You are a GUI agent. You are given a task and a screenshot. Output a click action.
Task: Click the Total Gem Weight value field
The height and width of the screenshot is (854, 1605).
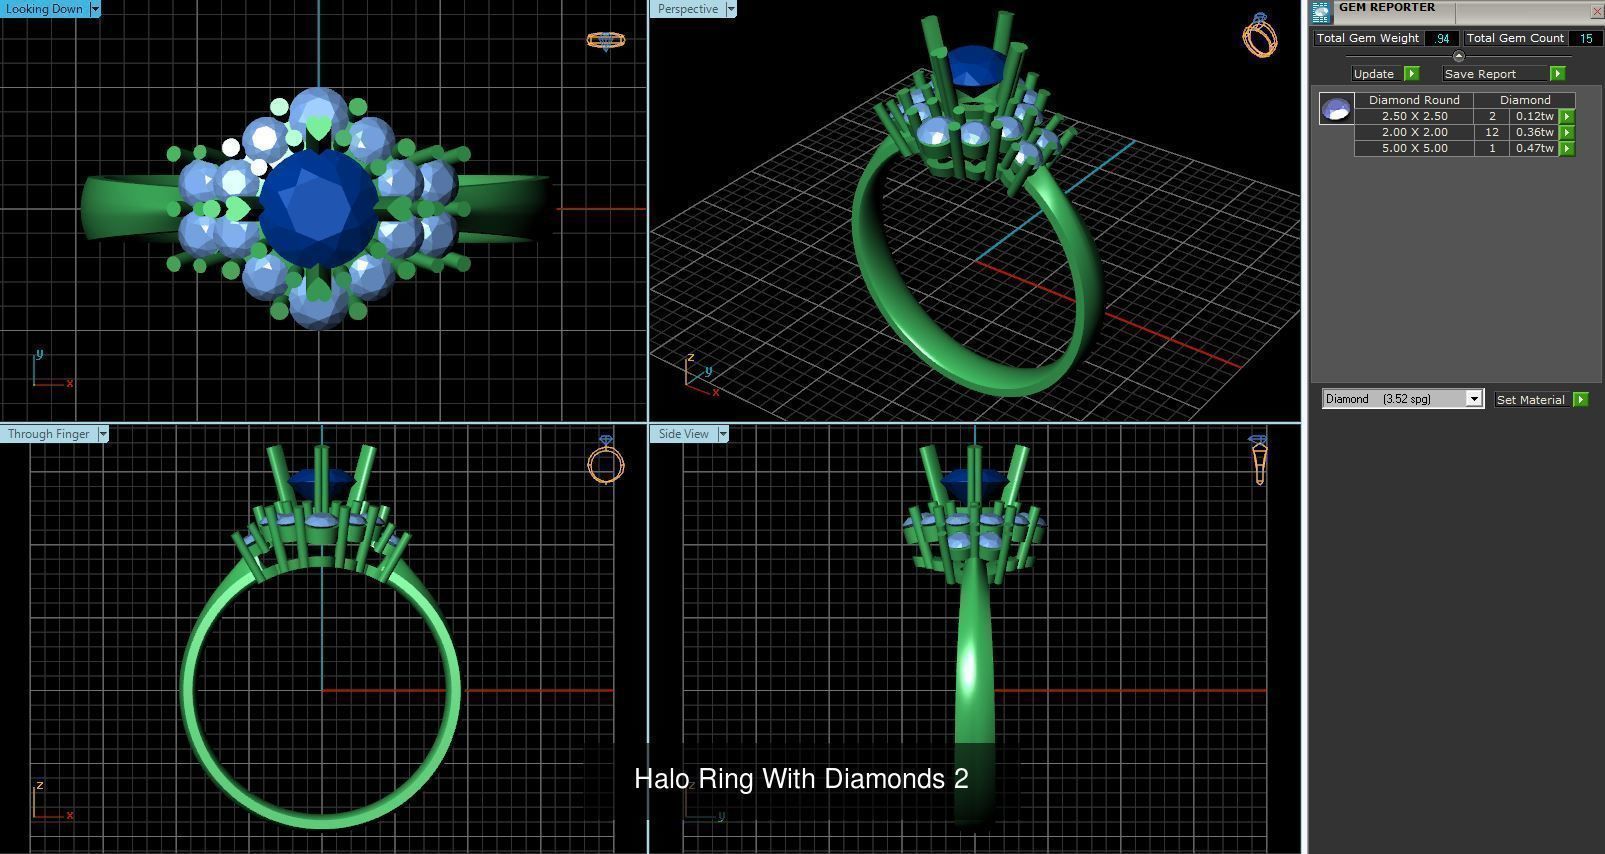(x=1441, y=38)
